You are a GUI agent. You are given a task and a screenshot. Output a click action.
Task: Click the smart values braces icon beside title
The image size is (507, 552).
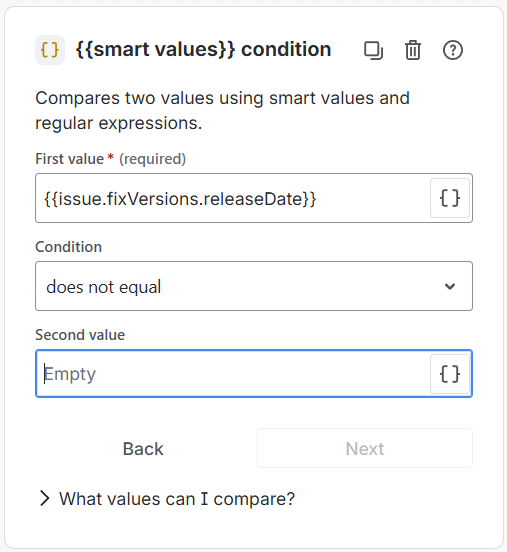click(x=50, y=50)
